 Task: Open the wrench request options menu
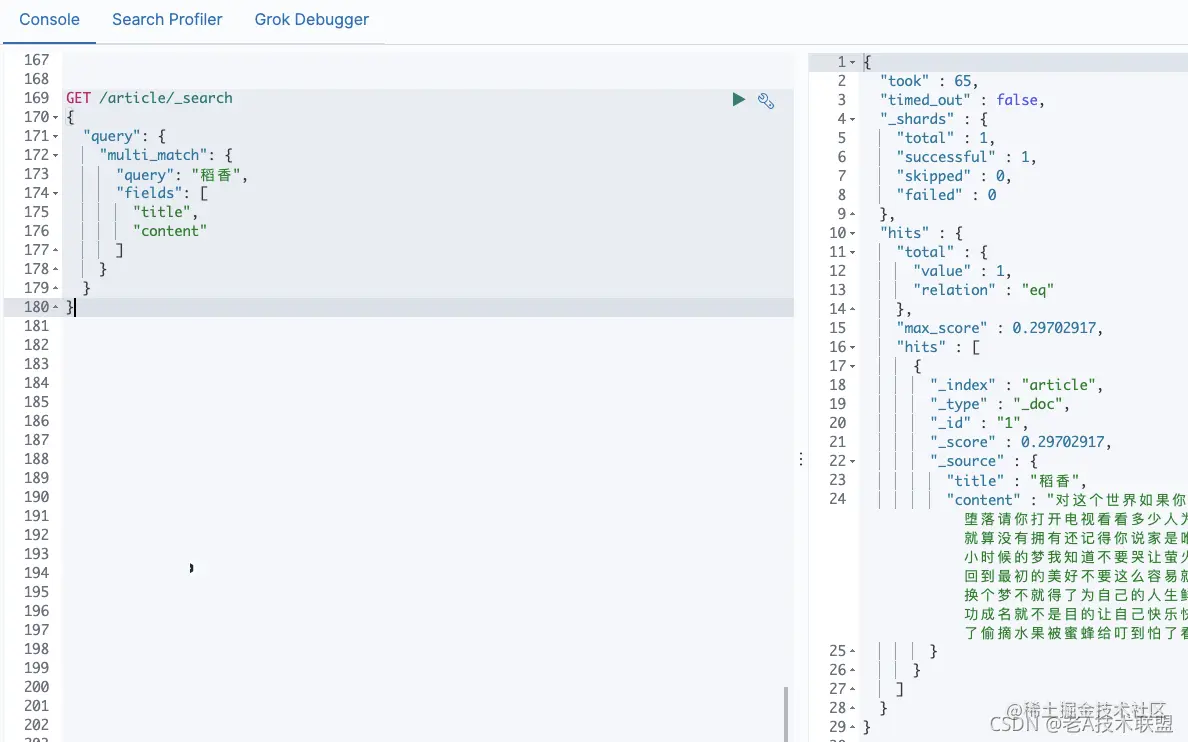click(x=766, y=101)
